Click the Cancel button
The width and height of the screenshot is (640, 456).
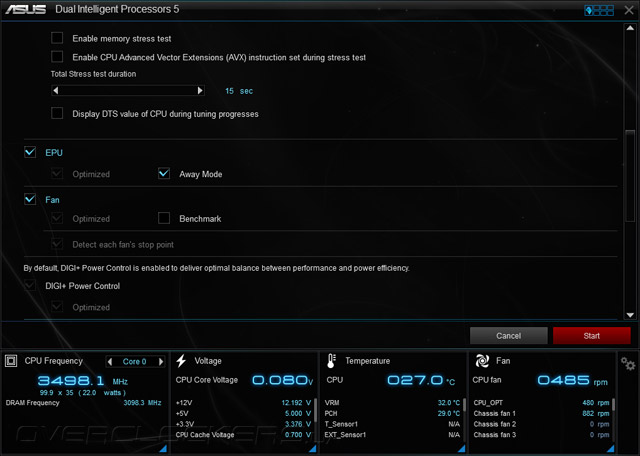pyautogui.click(x=509, y=336)
